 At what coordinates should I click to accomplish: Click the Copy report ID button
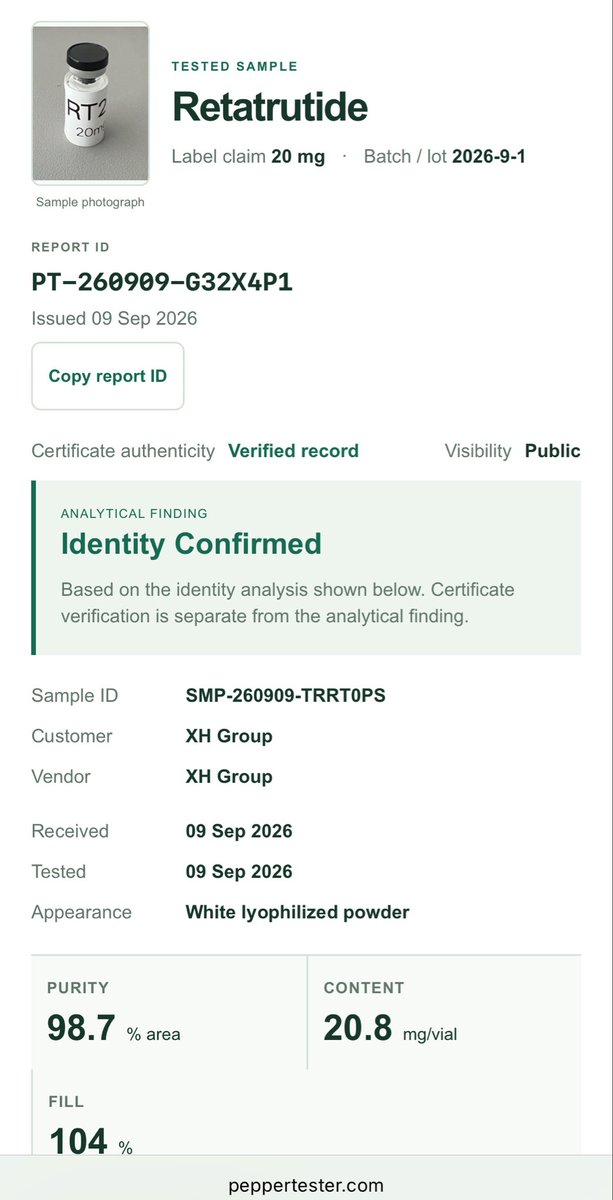pos(108,376)
